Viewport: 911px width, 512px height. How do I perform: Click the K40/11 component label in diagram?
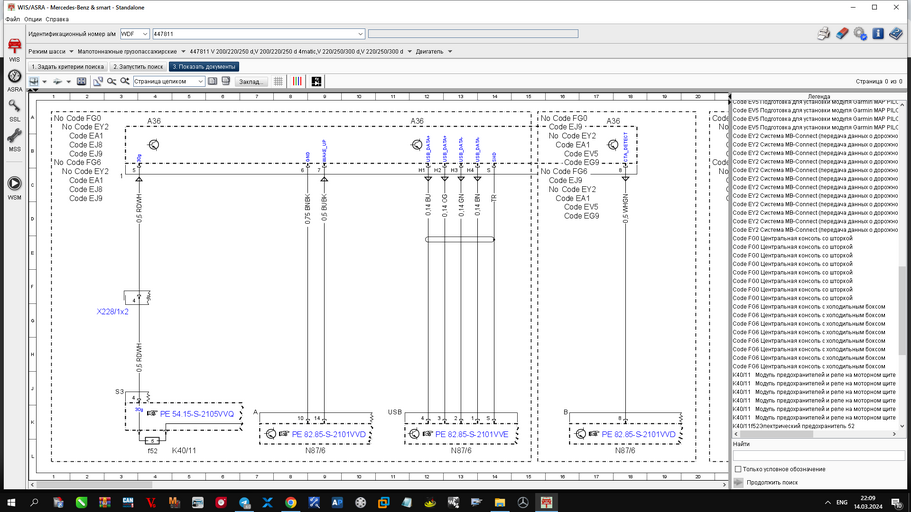[184, 450]
